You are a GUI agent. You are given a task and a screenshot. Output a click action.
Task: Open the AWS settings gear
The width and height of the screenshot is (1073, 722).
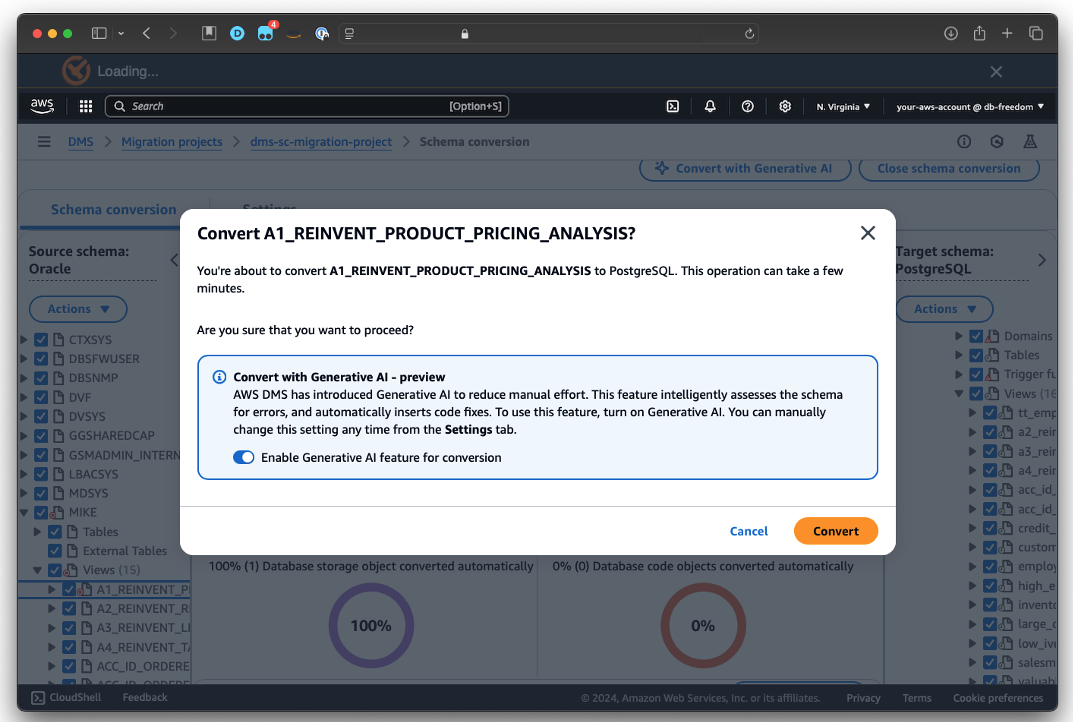[x=785, y=106]
